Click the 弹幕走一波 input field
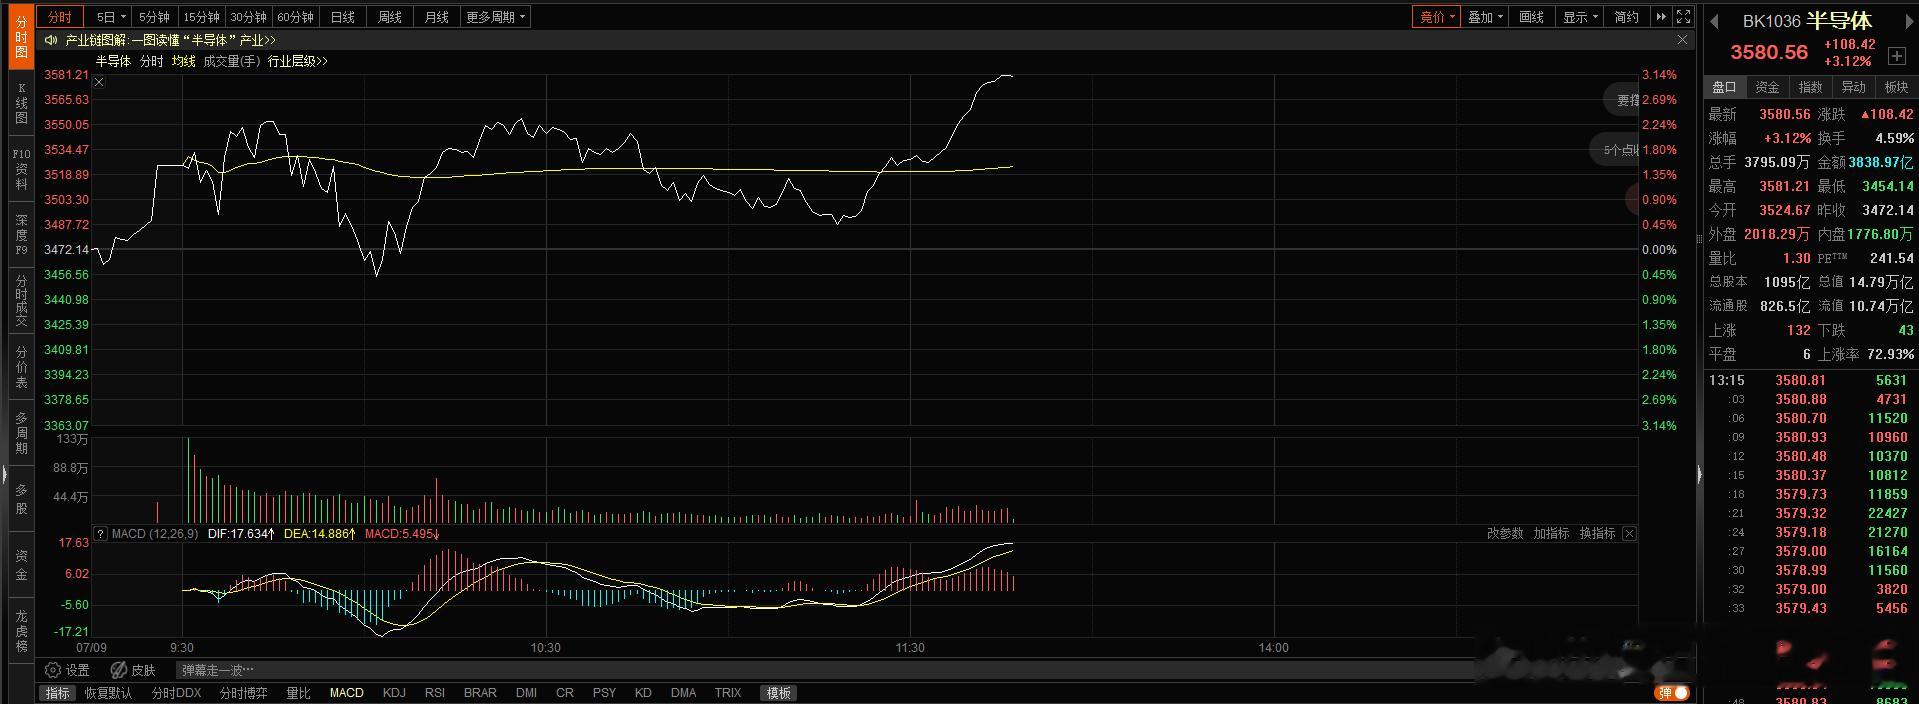 click(x=824, y=670)
